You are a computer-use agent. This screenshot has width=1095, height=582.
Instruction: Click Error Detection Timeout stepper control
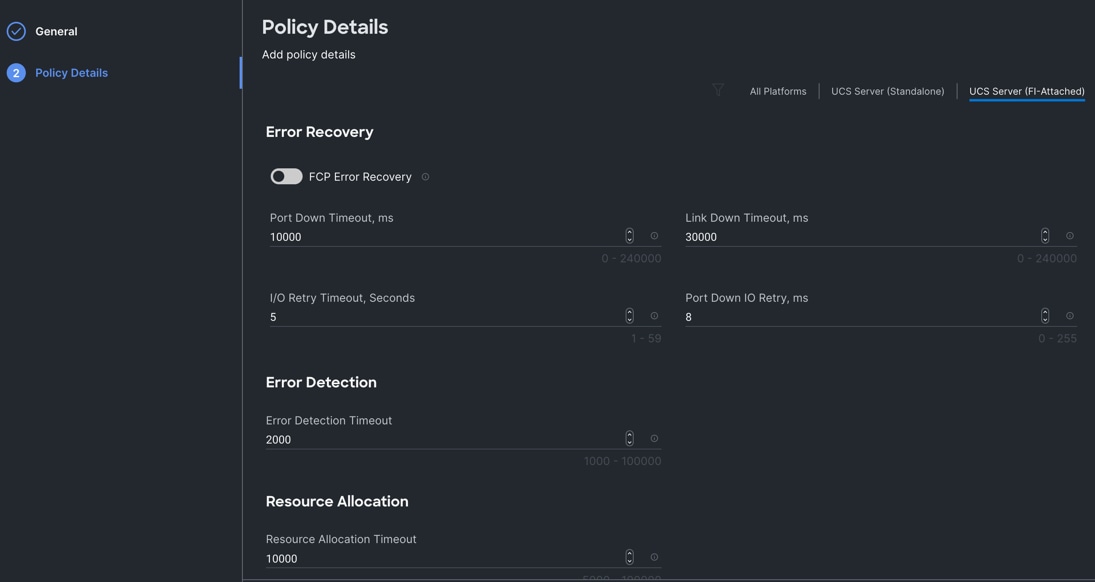click(x=629, y=439)
